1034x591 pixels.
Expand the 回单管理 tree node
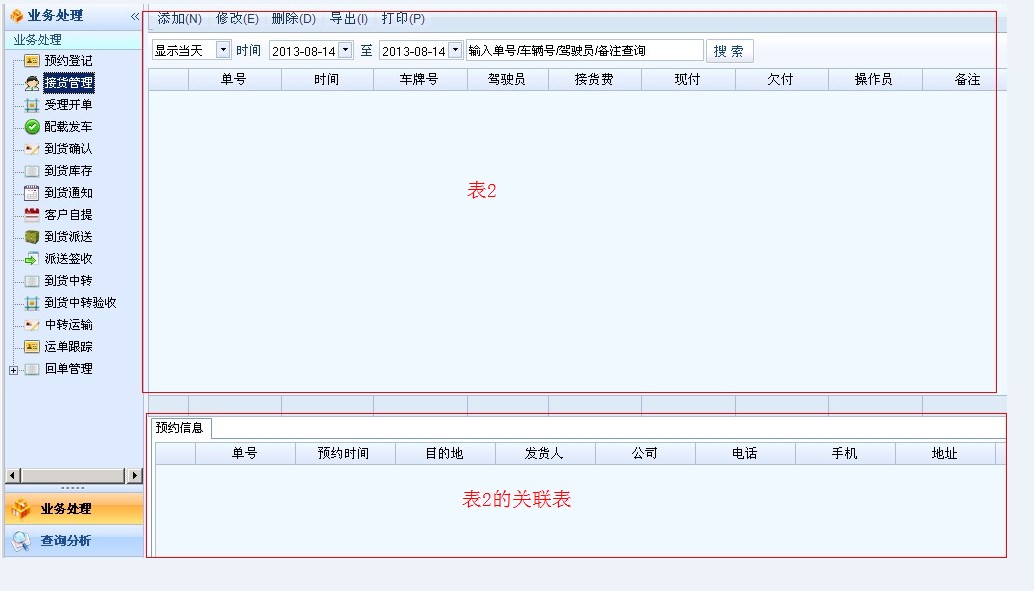click(13, 370)
